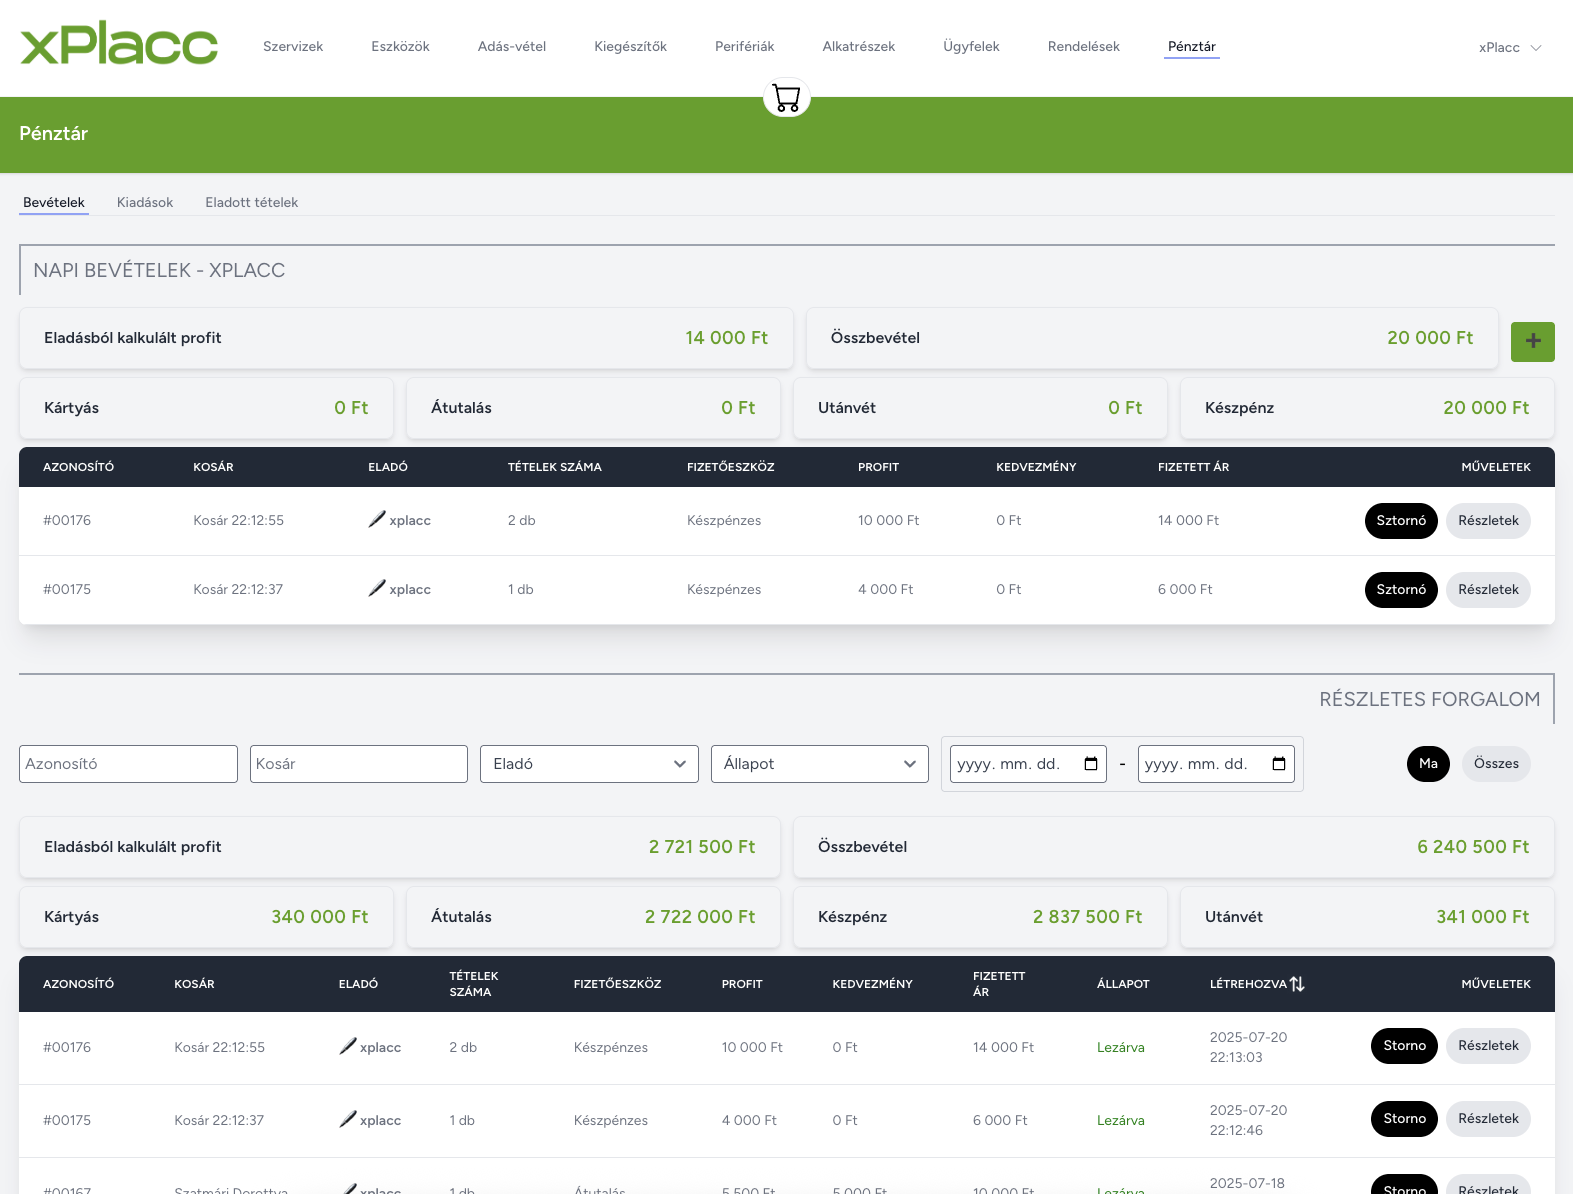Open the Ügyfelek page
The image size is (1573, 1194).
click(x=971, y=46)
